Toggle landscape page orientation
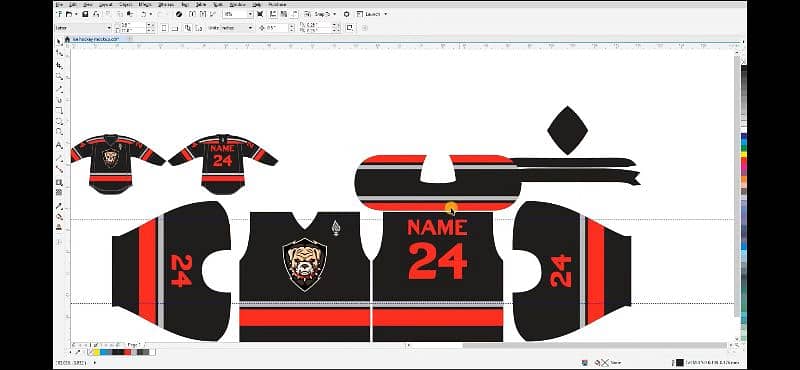The image size is (800, 370). (176, 28)
